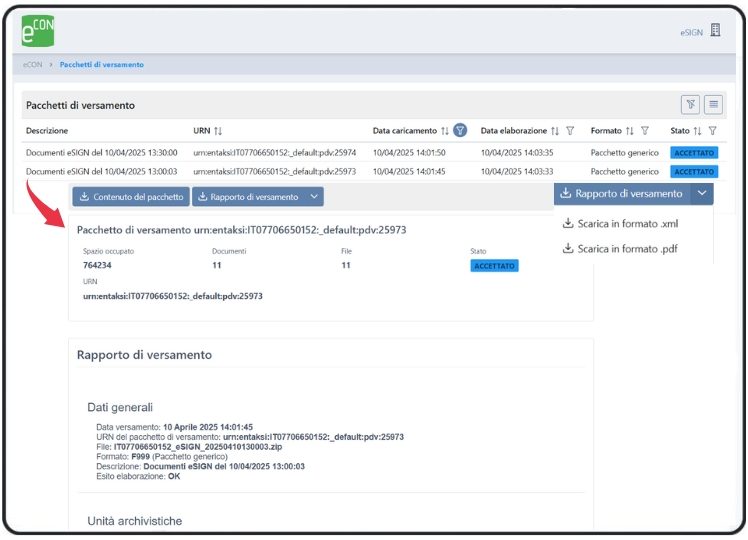This screenshot has width=748, height=540.
Task: Click Pacchetto generico in the pdv:25974 row
Action: (624, 153)
